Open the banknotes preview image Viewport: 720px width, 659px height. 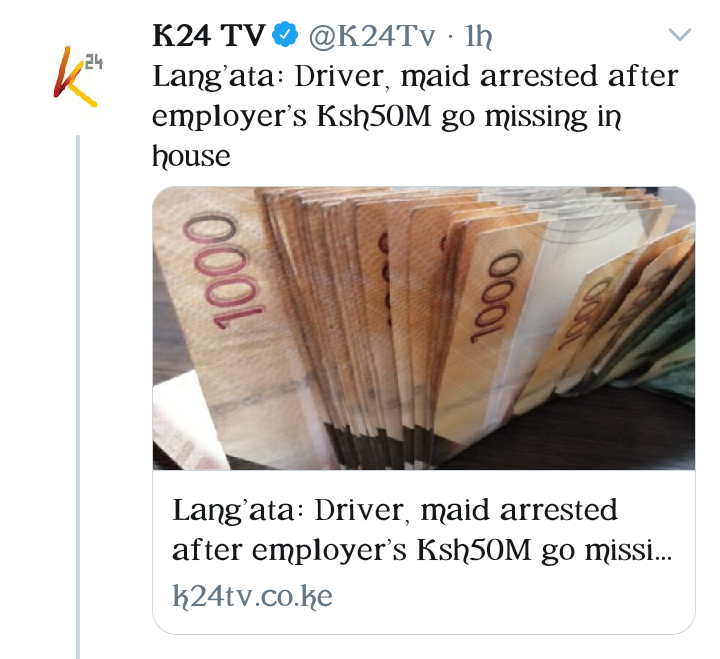pyautogui.click(x=423, y=328)
